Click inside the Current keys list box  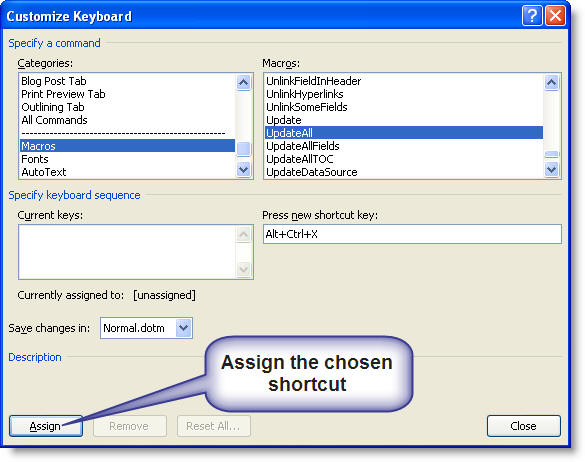tap(127, 252)
